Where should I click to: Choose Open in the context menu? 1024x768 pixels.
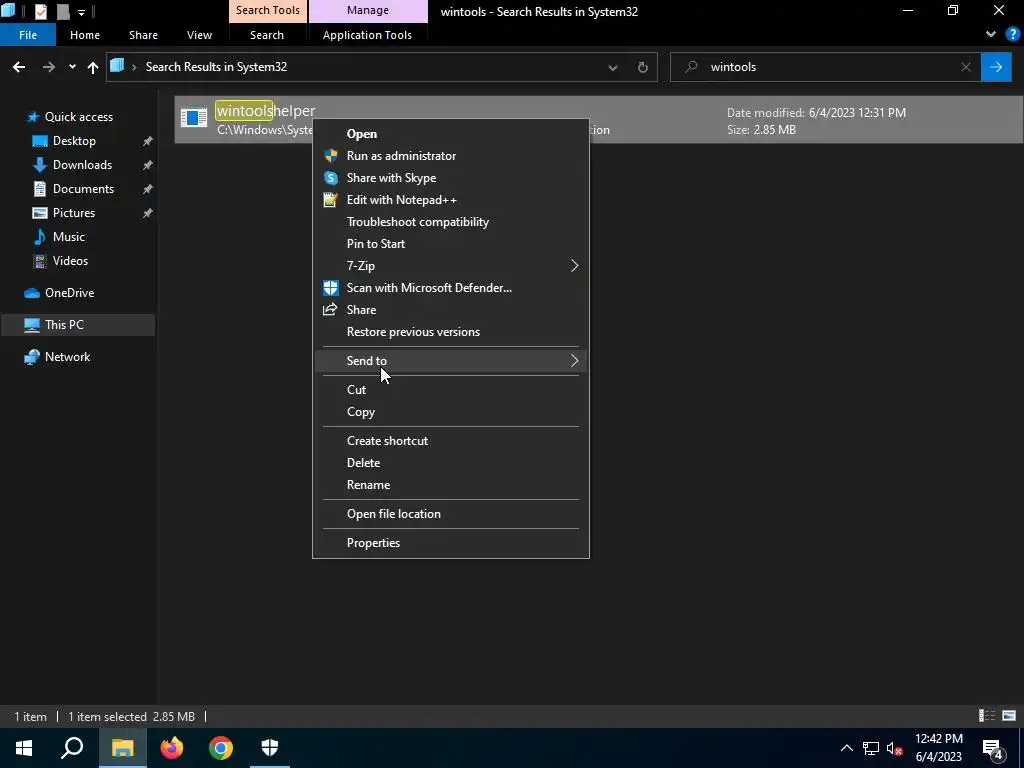tap(451, 134)
